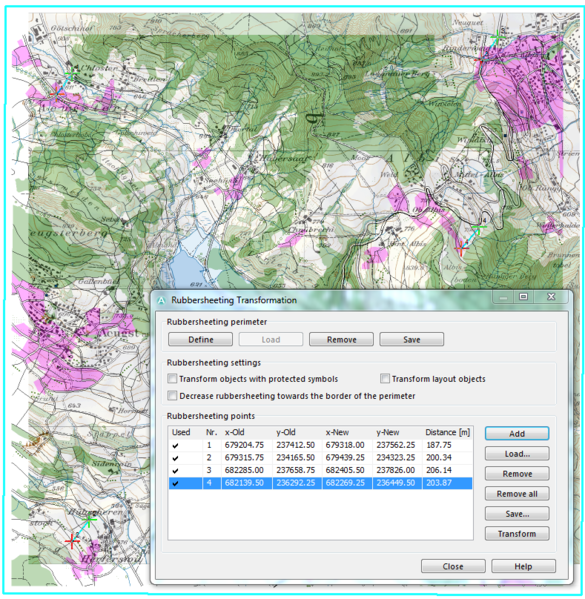Select distance value 203.87
Screen dimensions: 585x599
point(439,483)
